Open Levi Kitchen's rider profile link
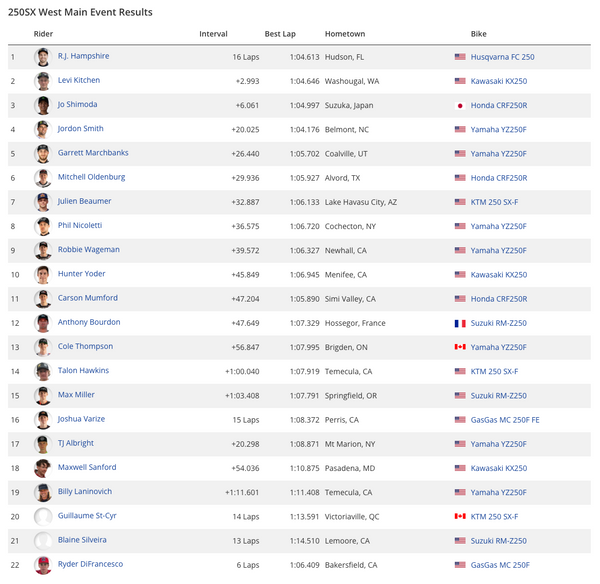 click(79, 80)
